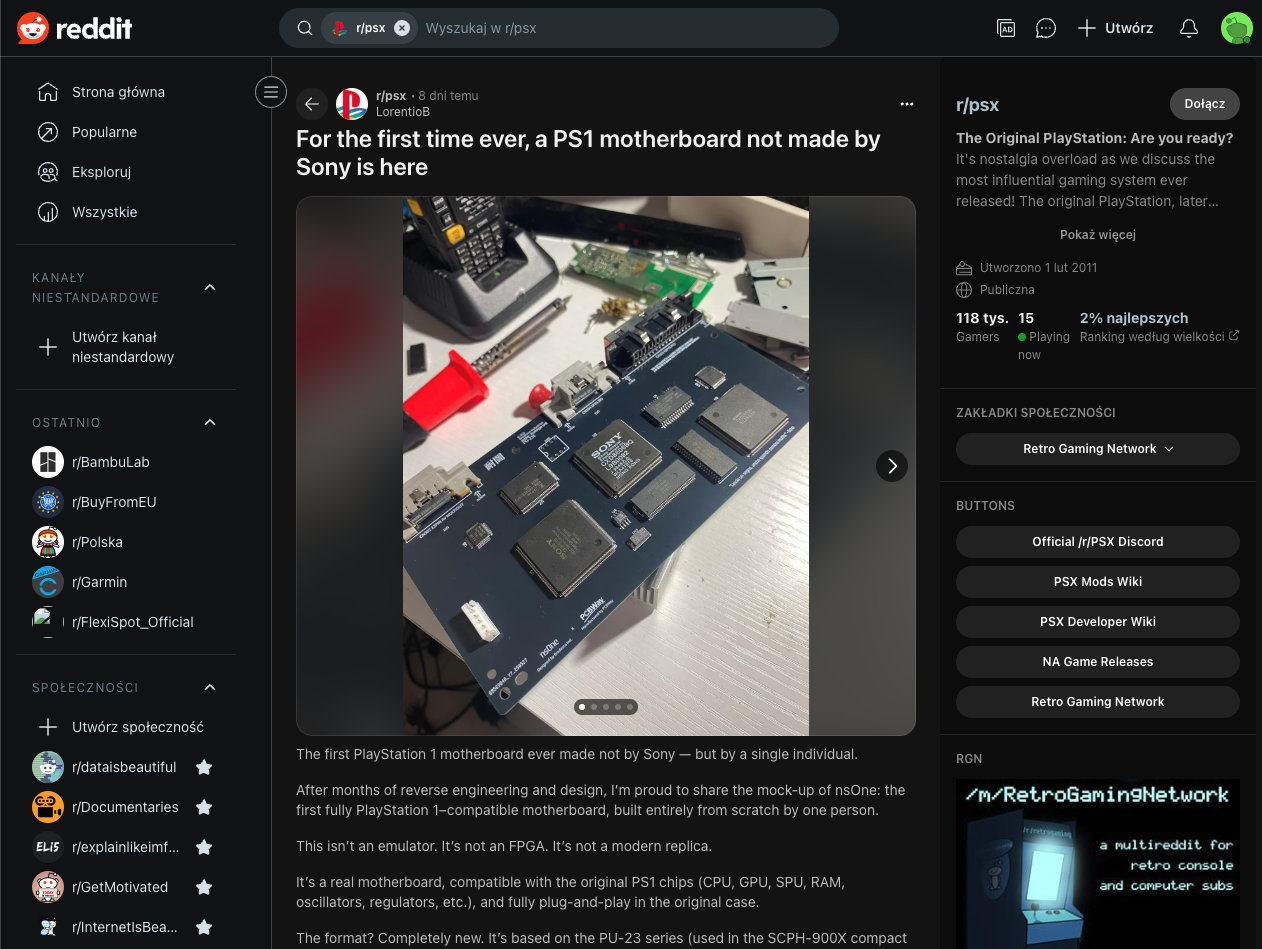Screen dimensions: 1262x949
Task: Expand the Retro Gaming Network dropdown
Action: pos(1097,449)
